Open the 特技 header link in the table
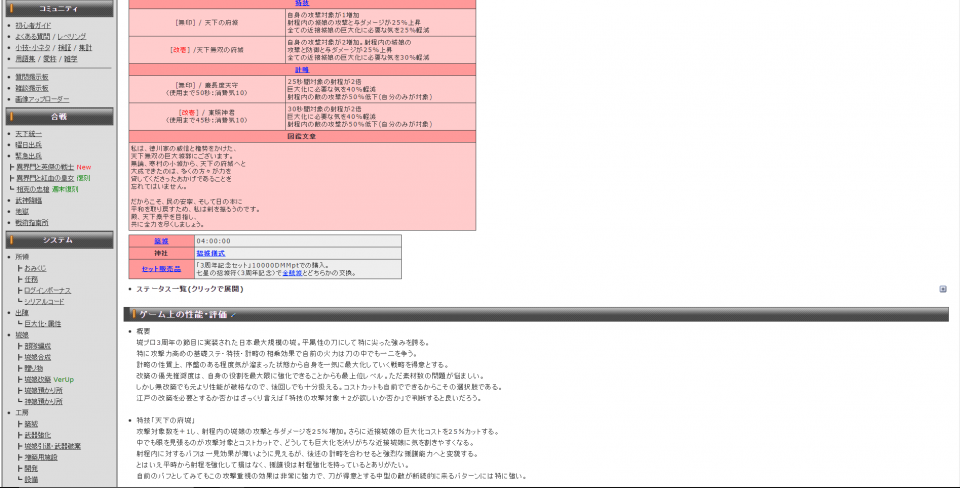960x488 pixels. (x=302, y=4)
